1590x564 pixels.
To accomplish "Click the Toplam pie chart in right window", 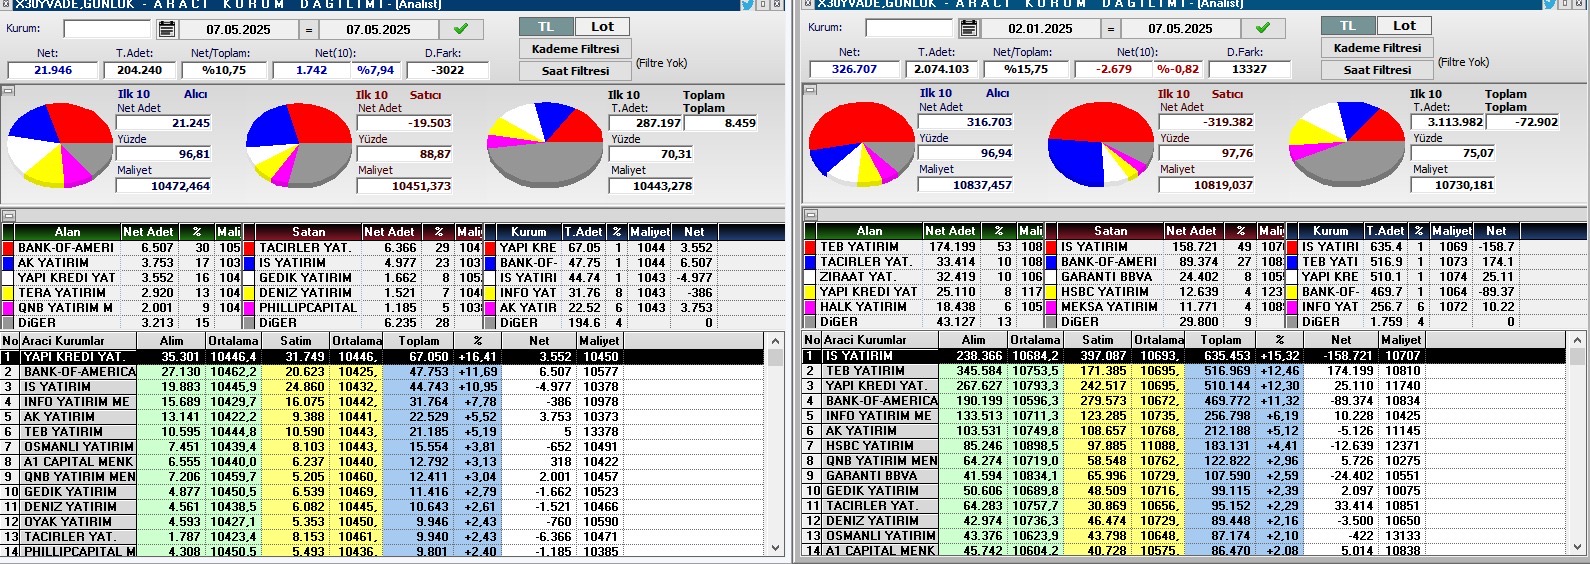I will 1347,144.
